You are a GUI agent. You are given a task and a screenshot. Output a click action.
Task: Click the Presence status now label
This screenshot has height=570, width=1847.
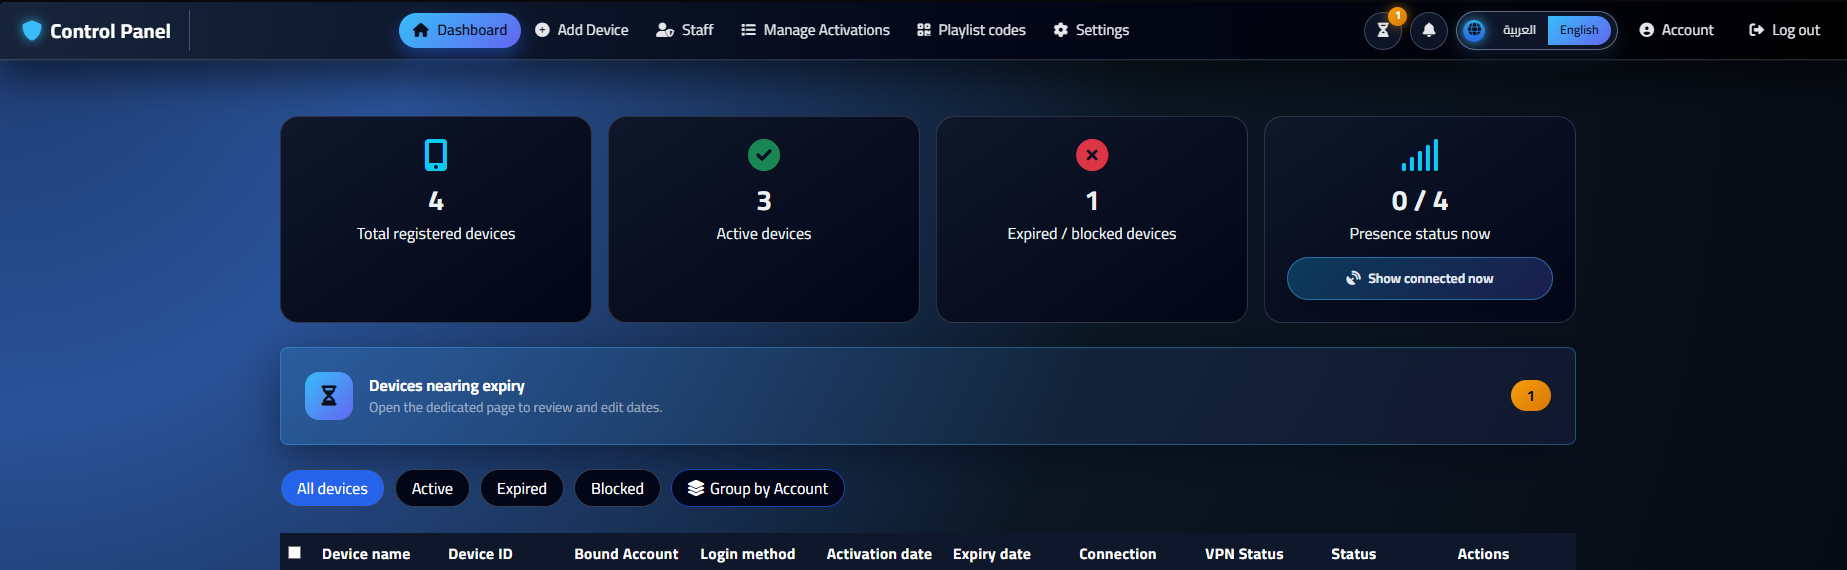[x=1420, y=234]
